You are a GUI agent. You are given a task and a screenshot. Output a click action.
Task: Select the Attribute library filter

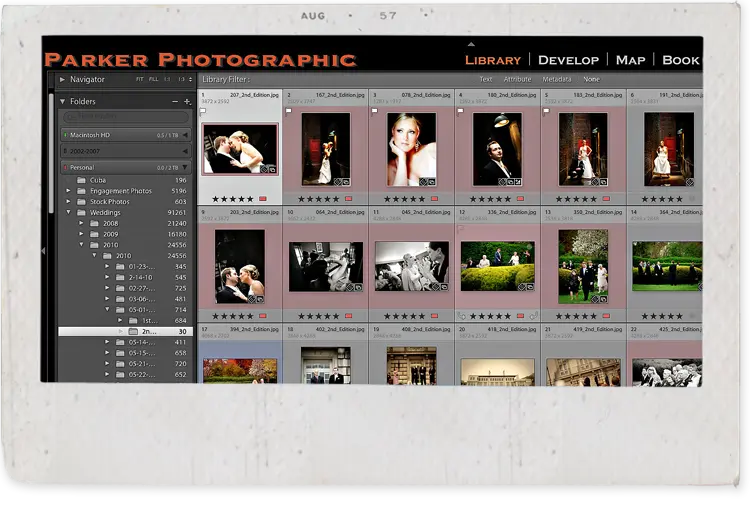click(517, 79)
